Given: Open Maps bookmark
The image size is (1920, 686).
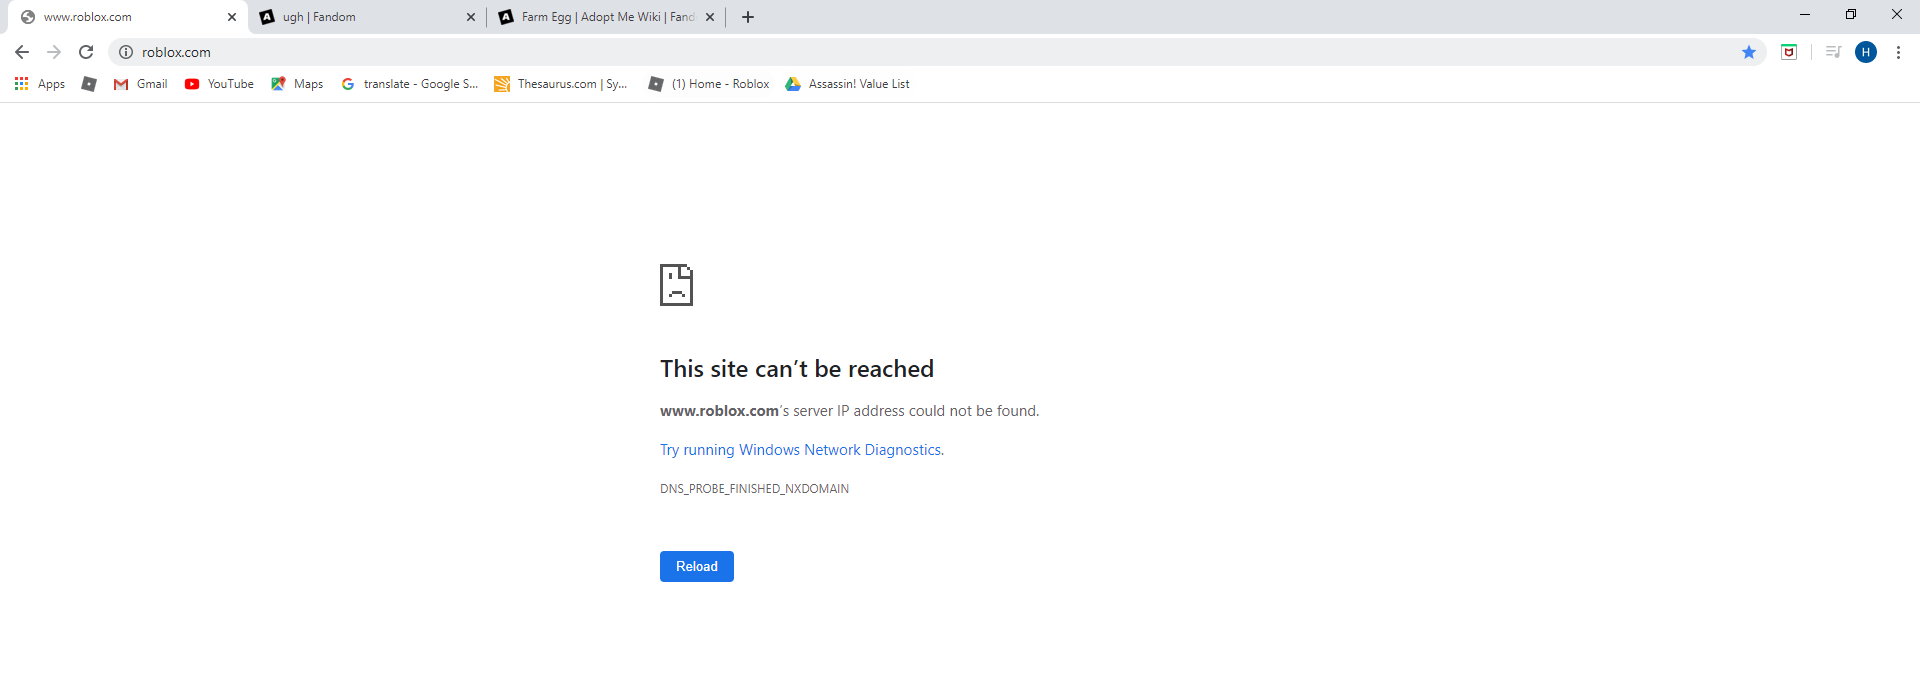Looking at the screenshot, I should click(x=297, y=84).
